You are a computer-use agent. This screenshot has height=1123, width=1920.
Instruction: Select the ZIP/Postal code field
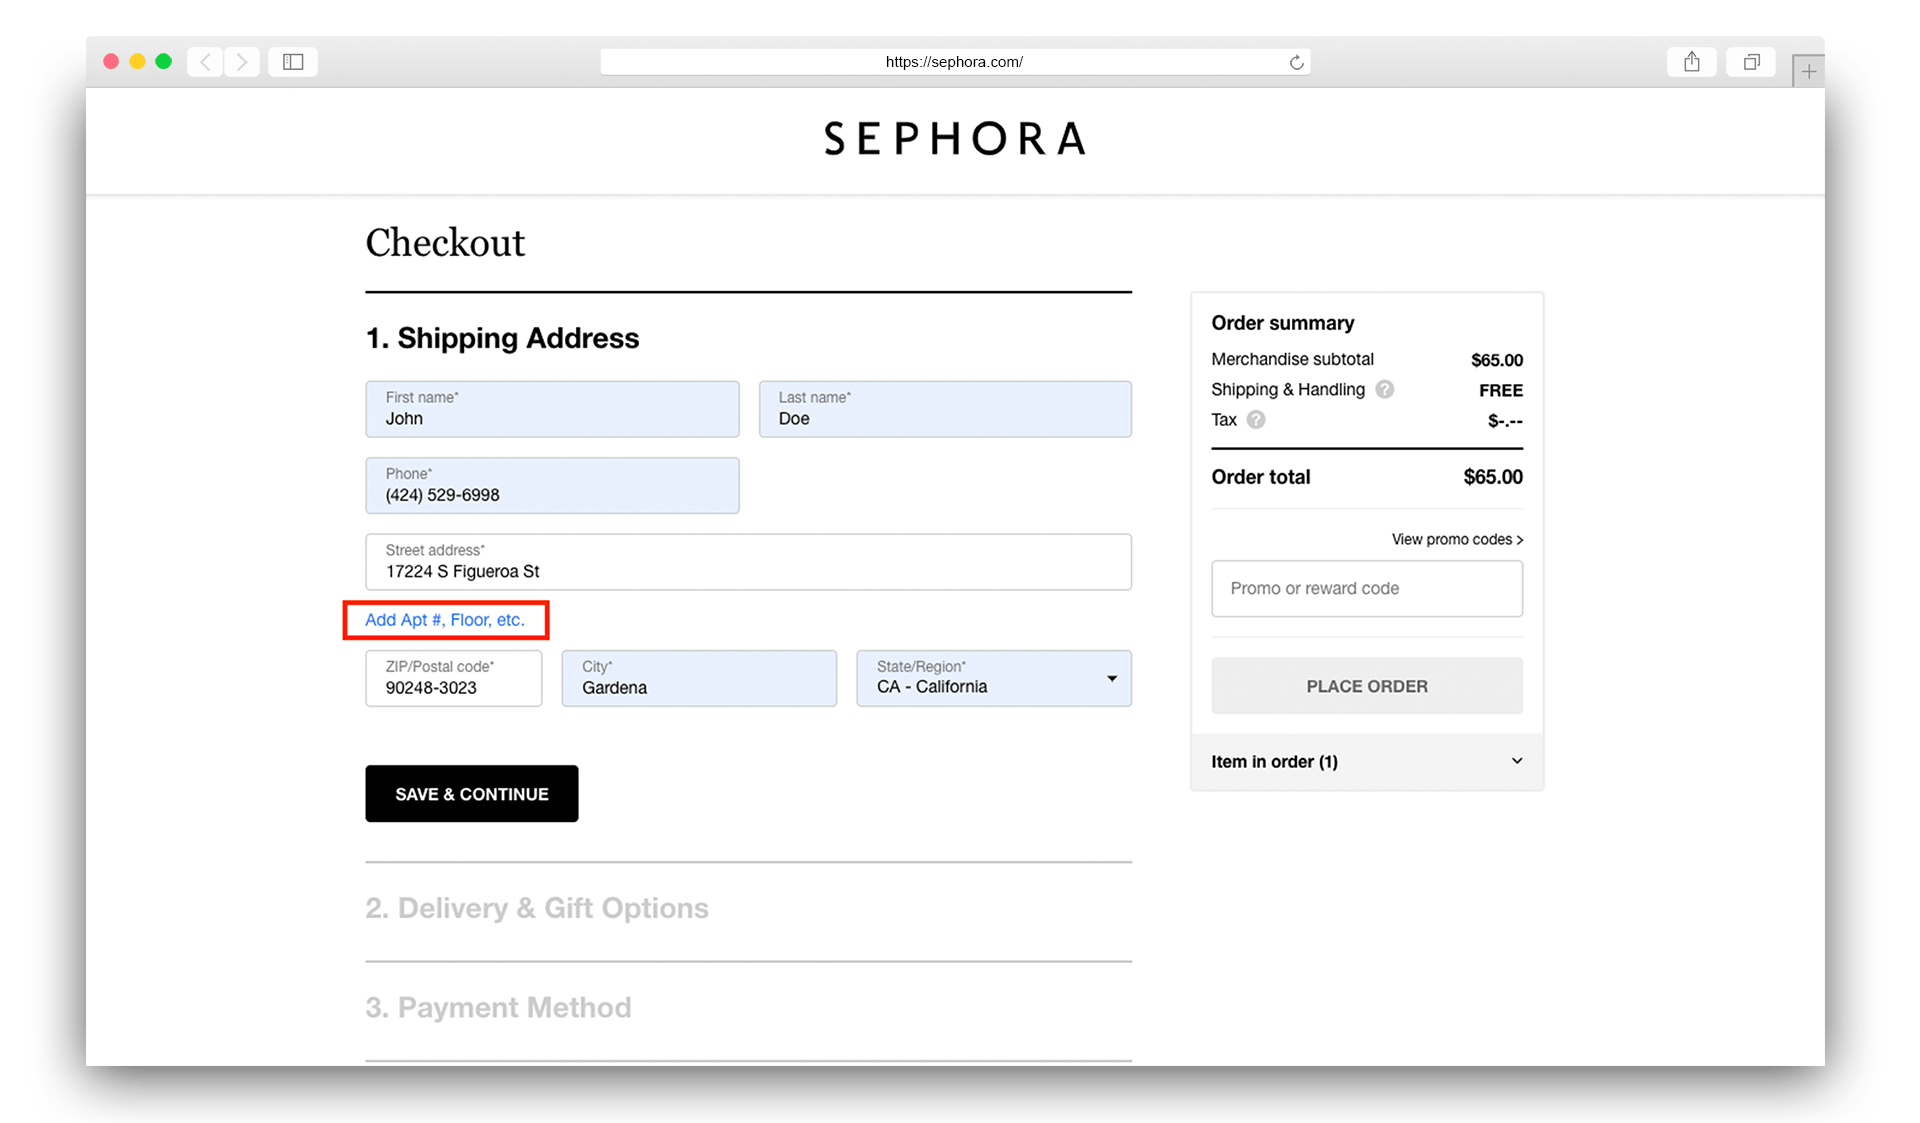tap(453, 678)
